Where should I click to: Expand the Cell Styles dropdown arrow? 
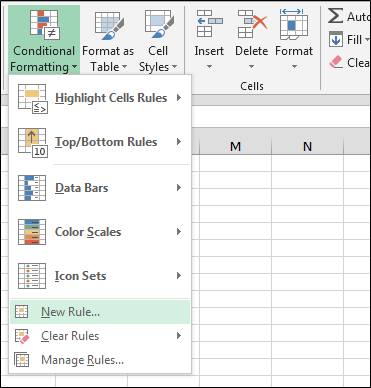pos(174,67)
